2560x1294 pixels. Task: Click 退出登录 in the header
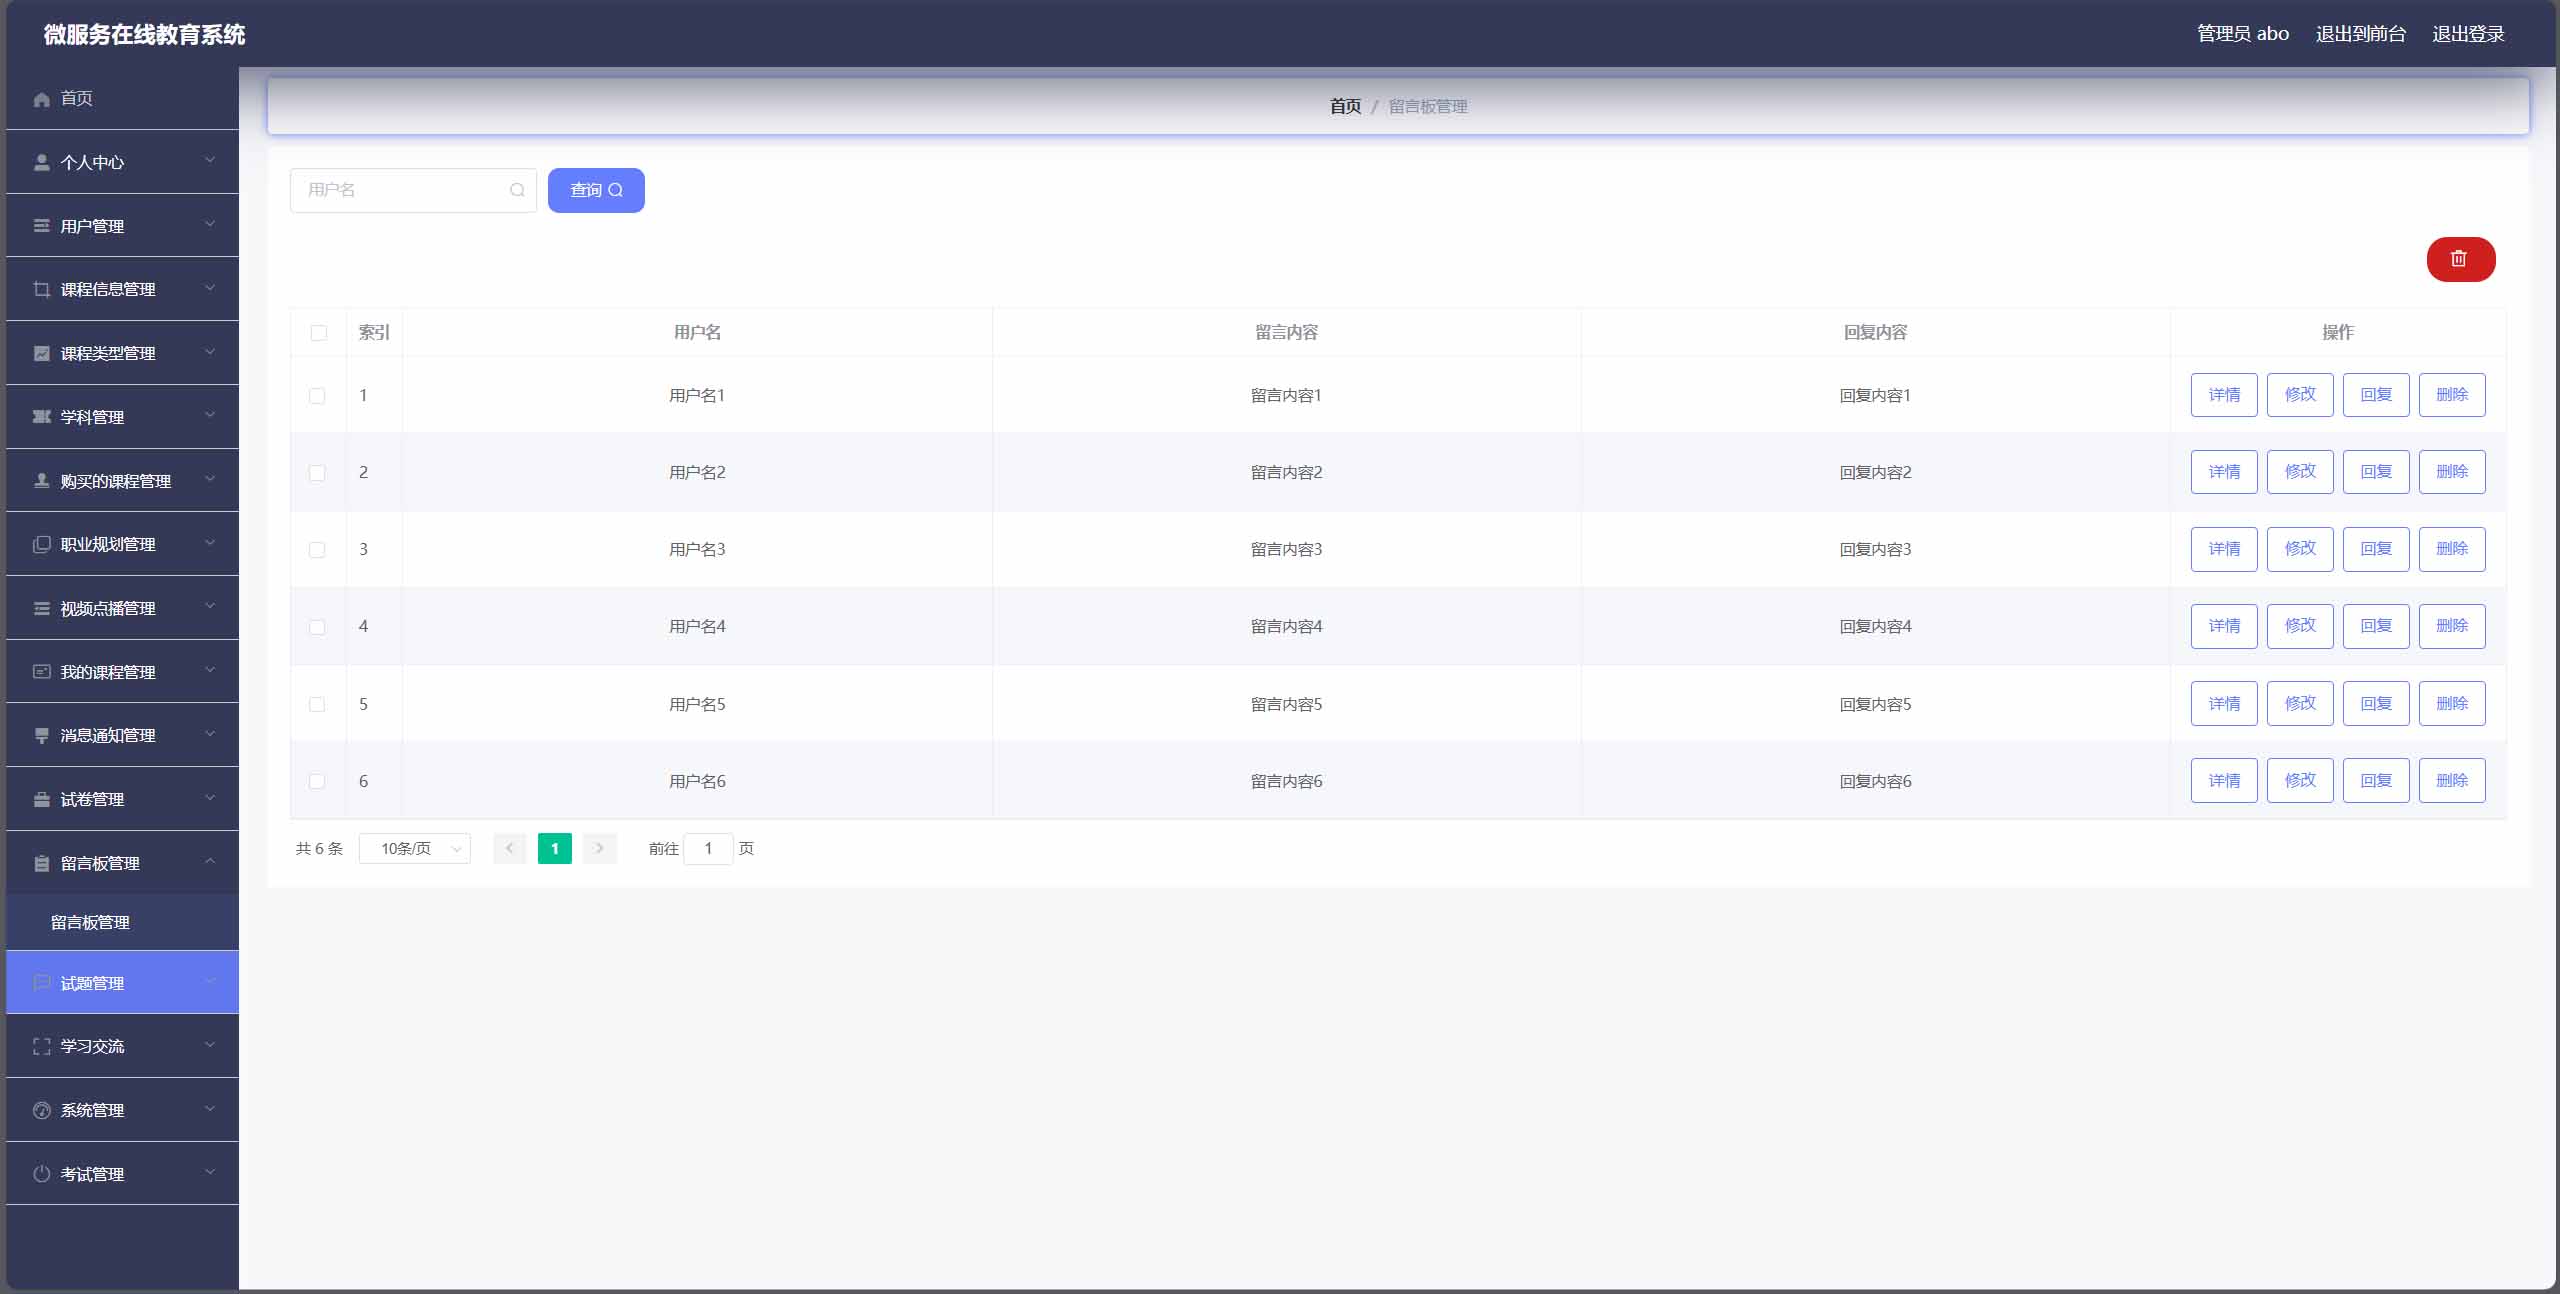(x=2468, y=34)
